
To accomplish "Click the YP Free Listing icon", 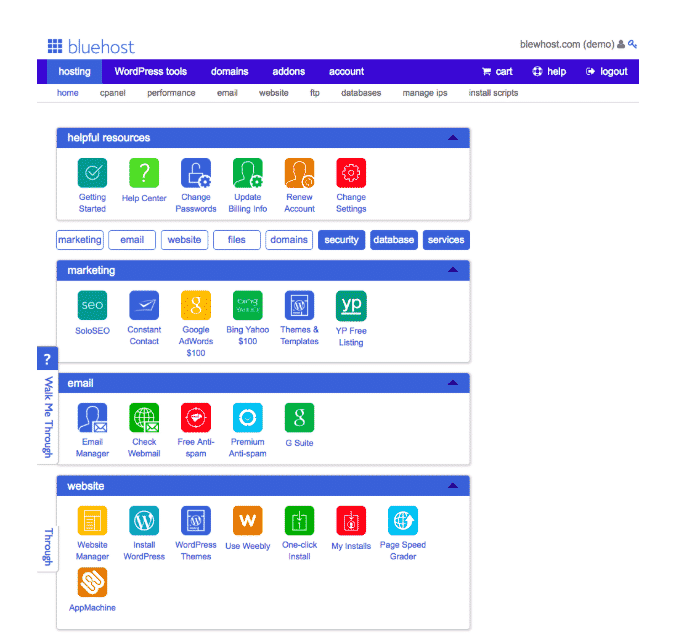I will pos(351,305).
